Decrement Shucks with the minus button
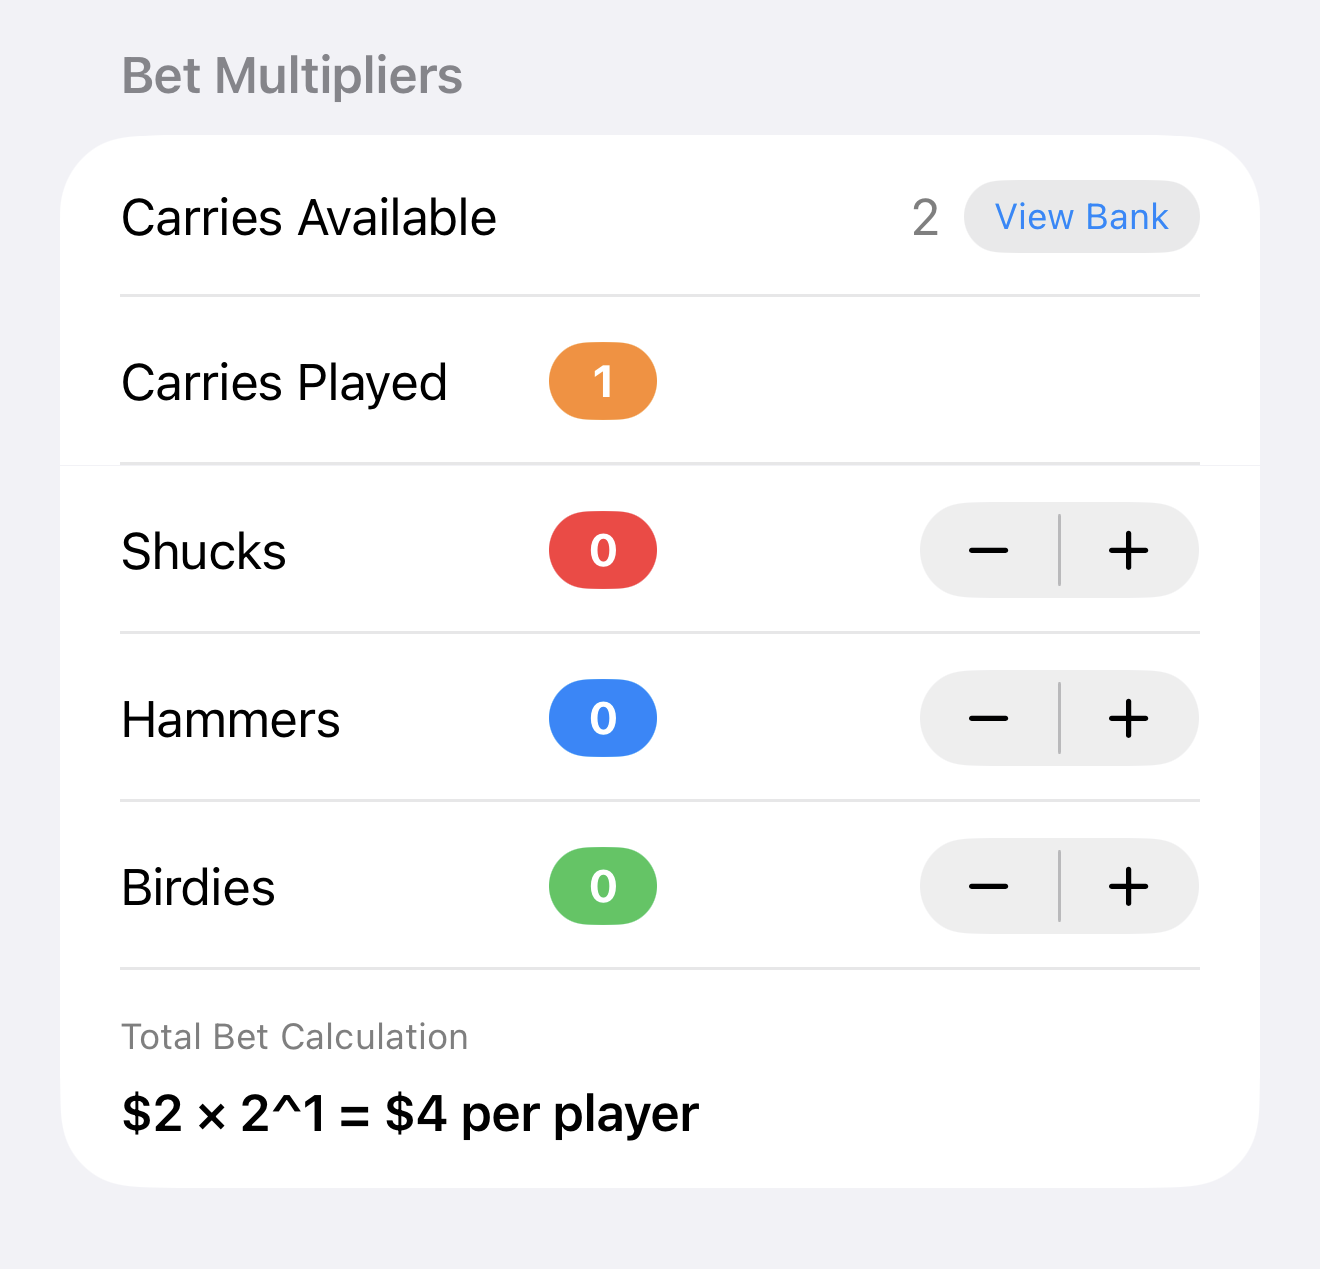 click(x=989, y=550)
